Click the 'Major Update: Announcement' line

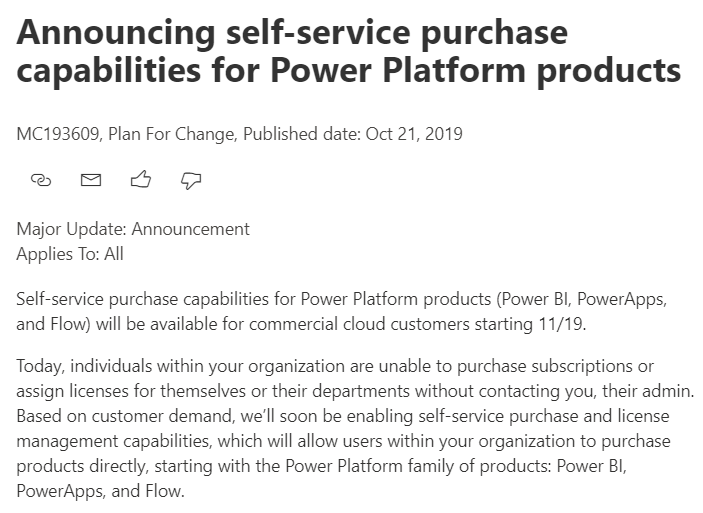click(x=133, y=230)
